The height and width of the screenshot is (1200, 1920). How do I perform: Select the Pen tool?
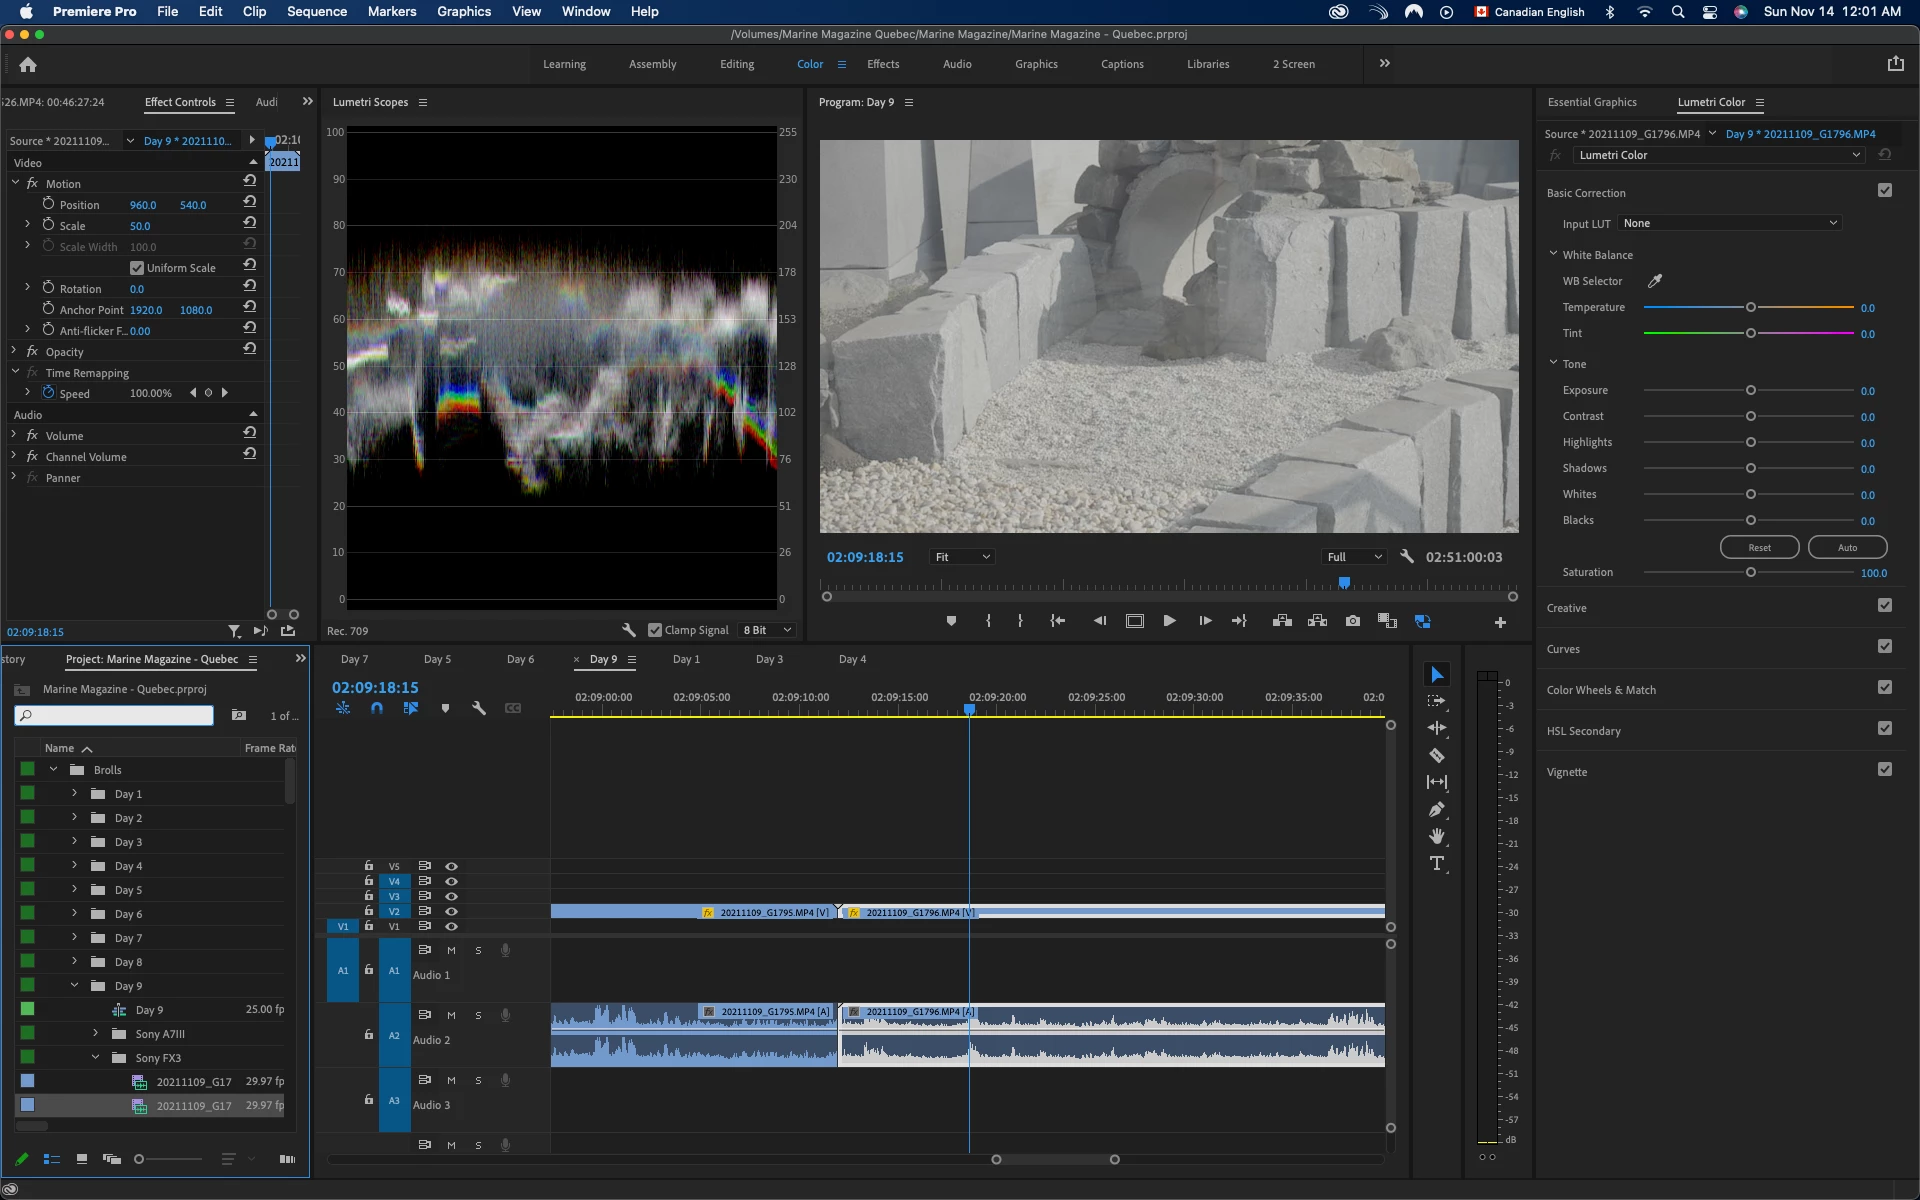tap(1437, 809)
